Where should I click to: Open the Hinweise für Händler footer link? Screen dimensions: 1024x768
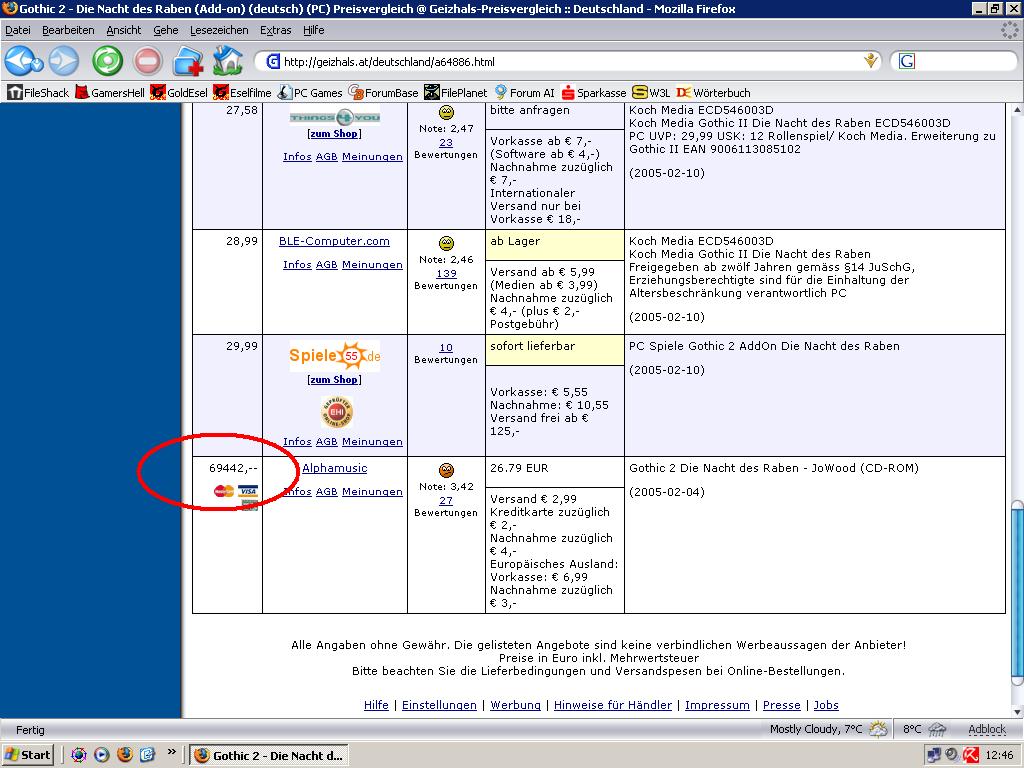[x=613, y=705]
